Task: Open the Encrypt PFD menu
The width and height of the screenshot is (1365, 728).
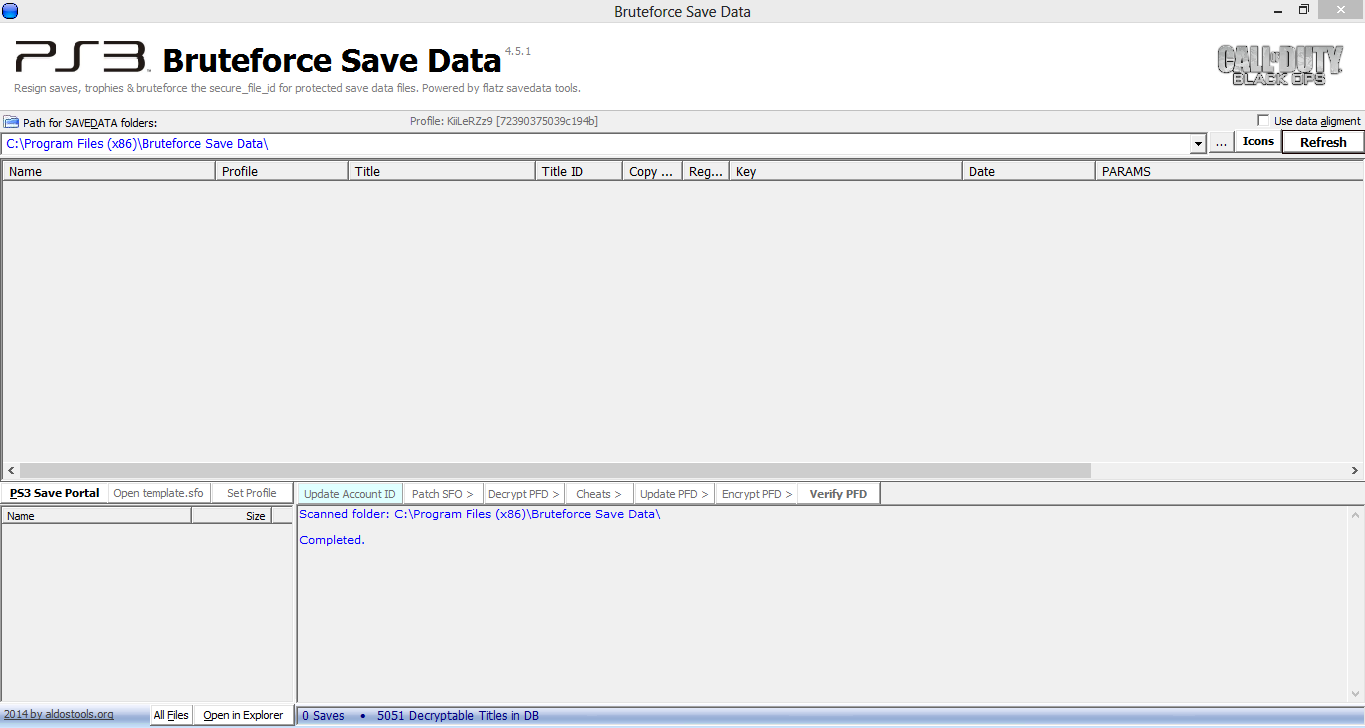Action: pos(757,494)
